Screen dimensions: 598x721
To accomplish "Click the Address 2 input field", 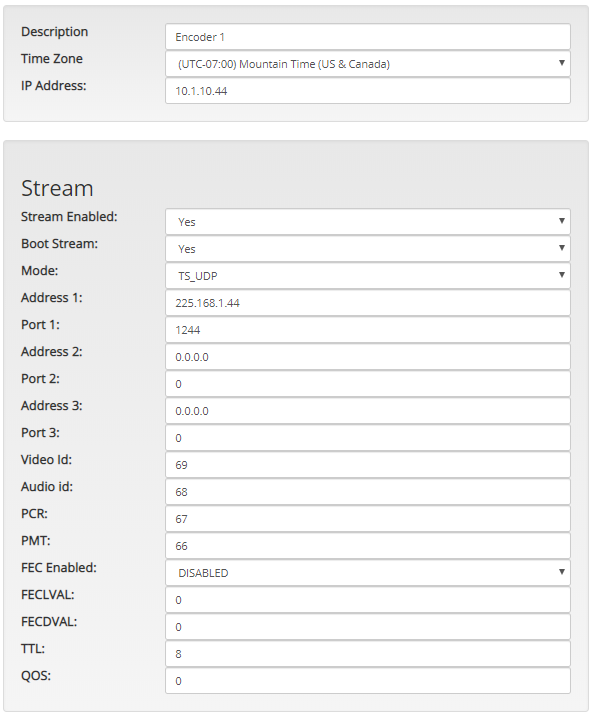I will [x=368, y=357].
